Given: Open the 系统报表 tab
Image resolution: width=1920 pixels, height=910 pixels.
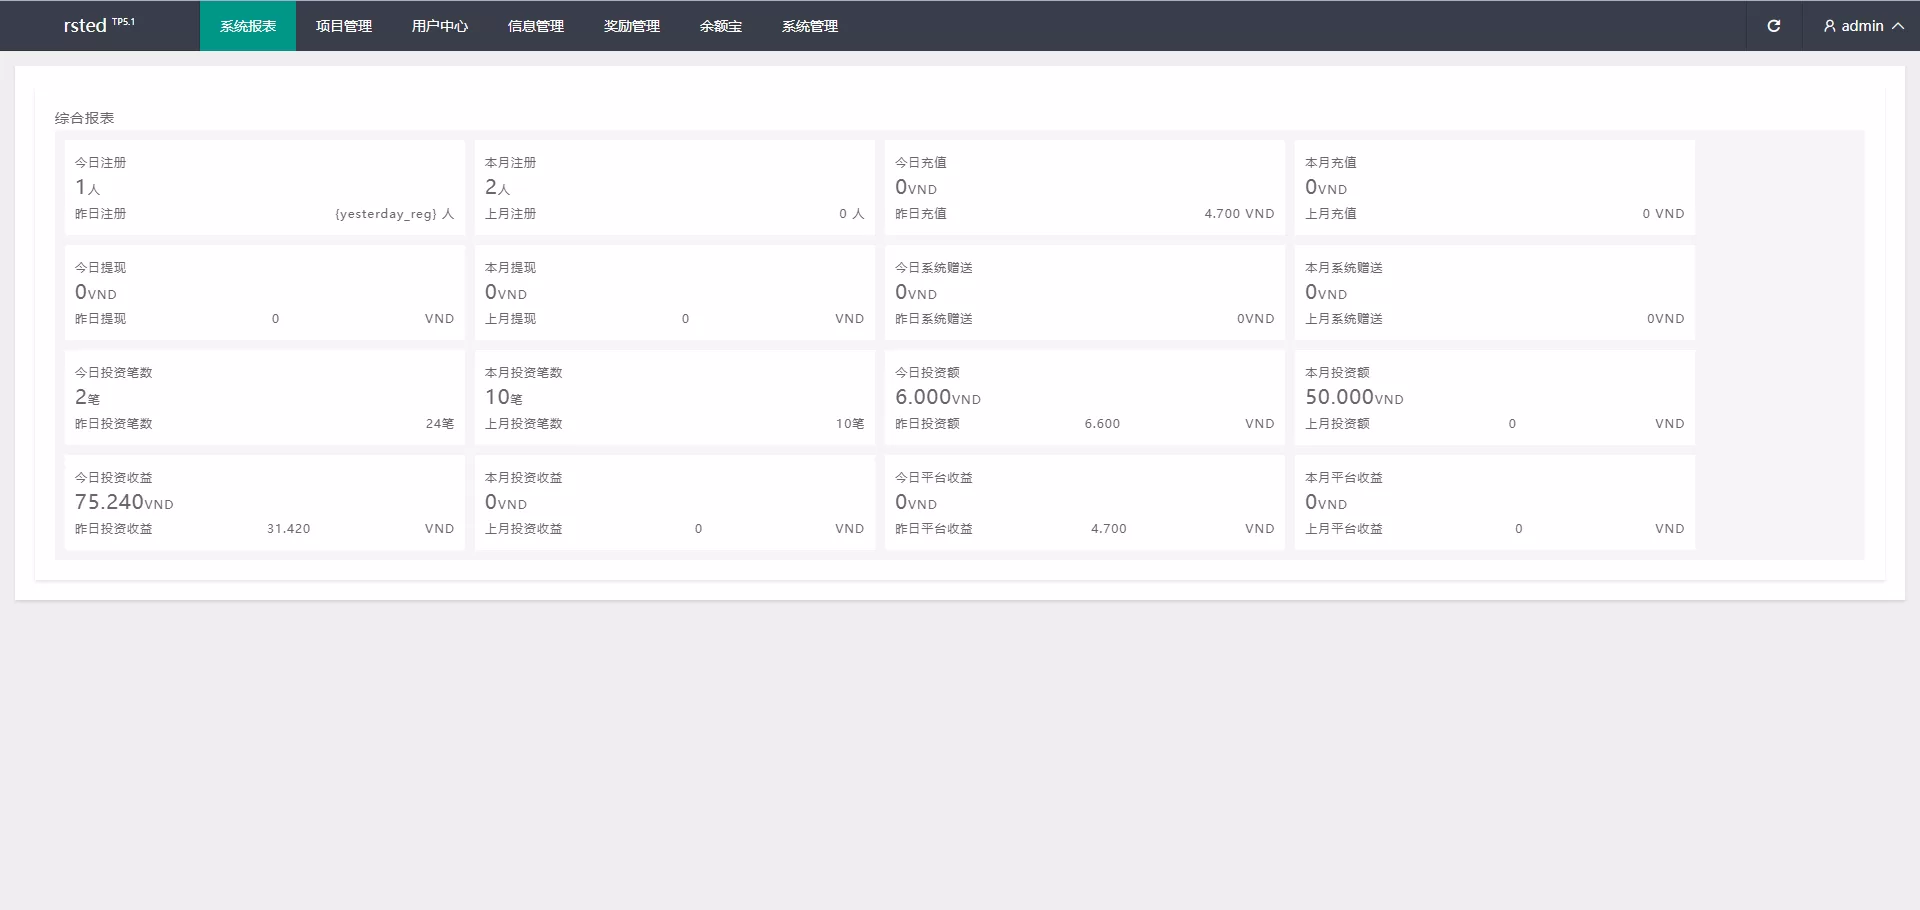Looking at the screenshot, I should pos(248,26).
